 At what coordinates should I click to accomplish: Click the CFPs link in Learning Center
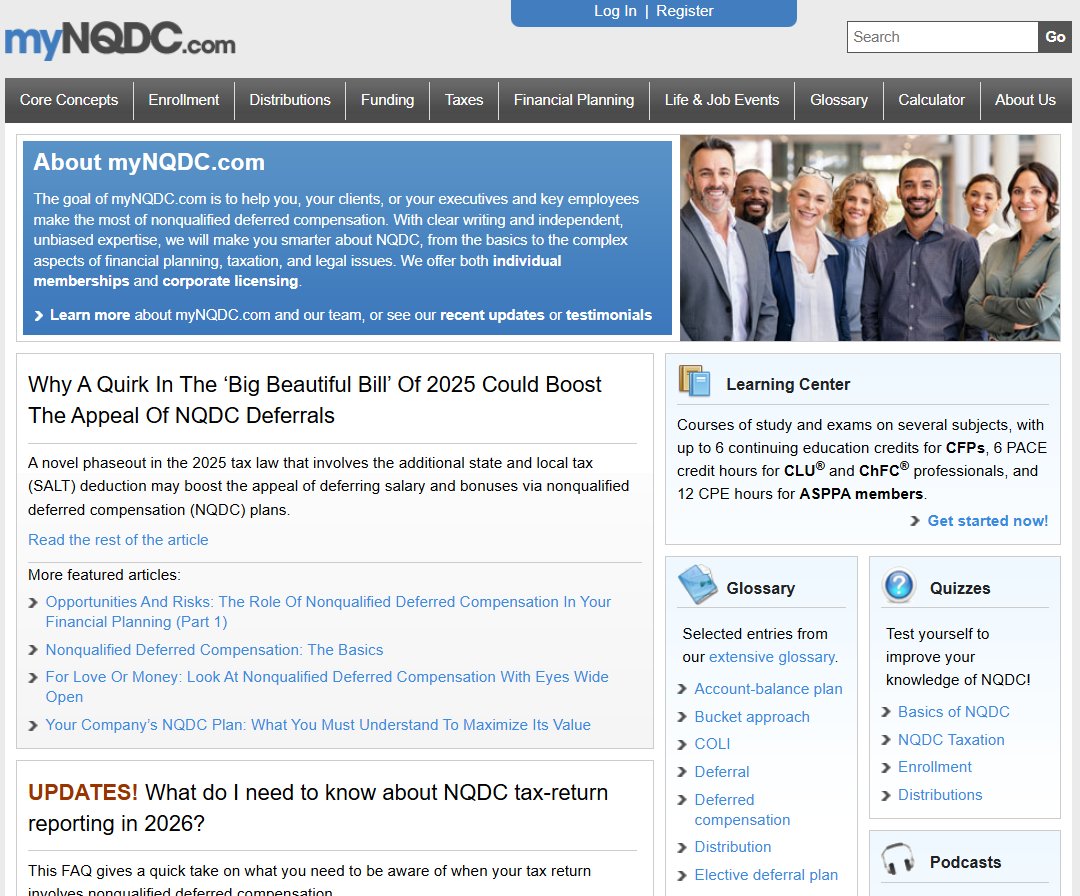tap(966, 448)
